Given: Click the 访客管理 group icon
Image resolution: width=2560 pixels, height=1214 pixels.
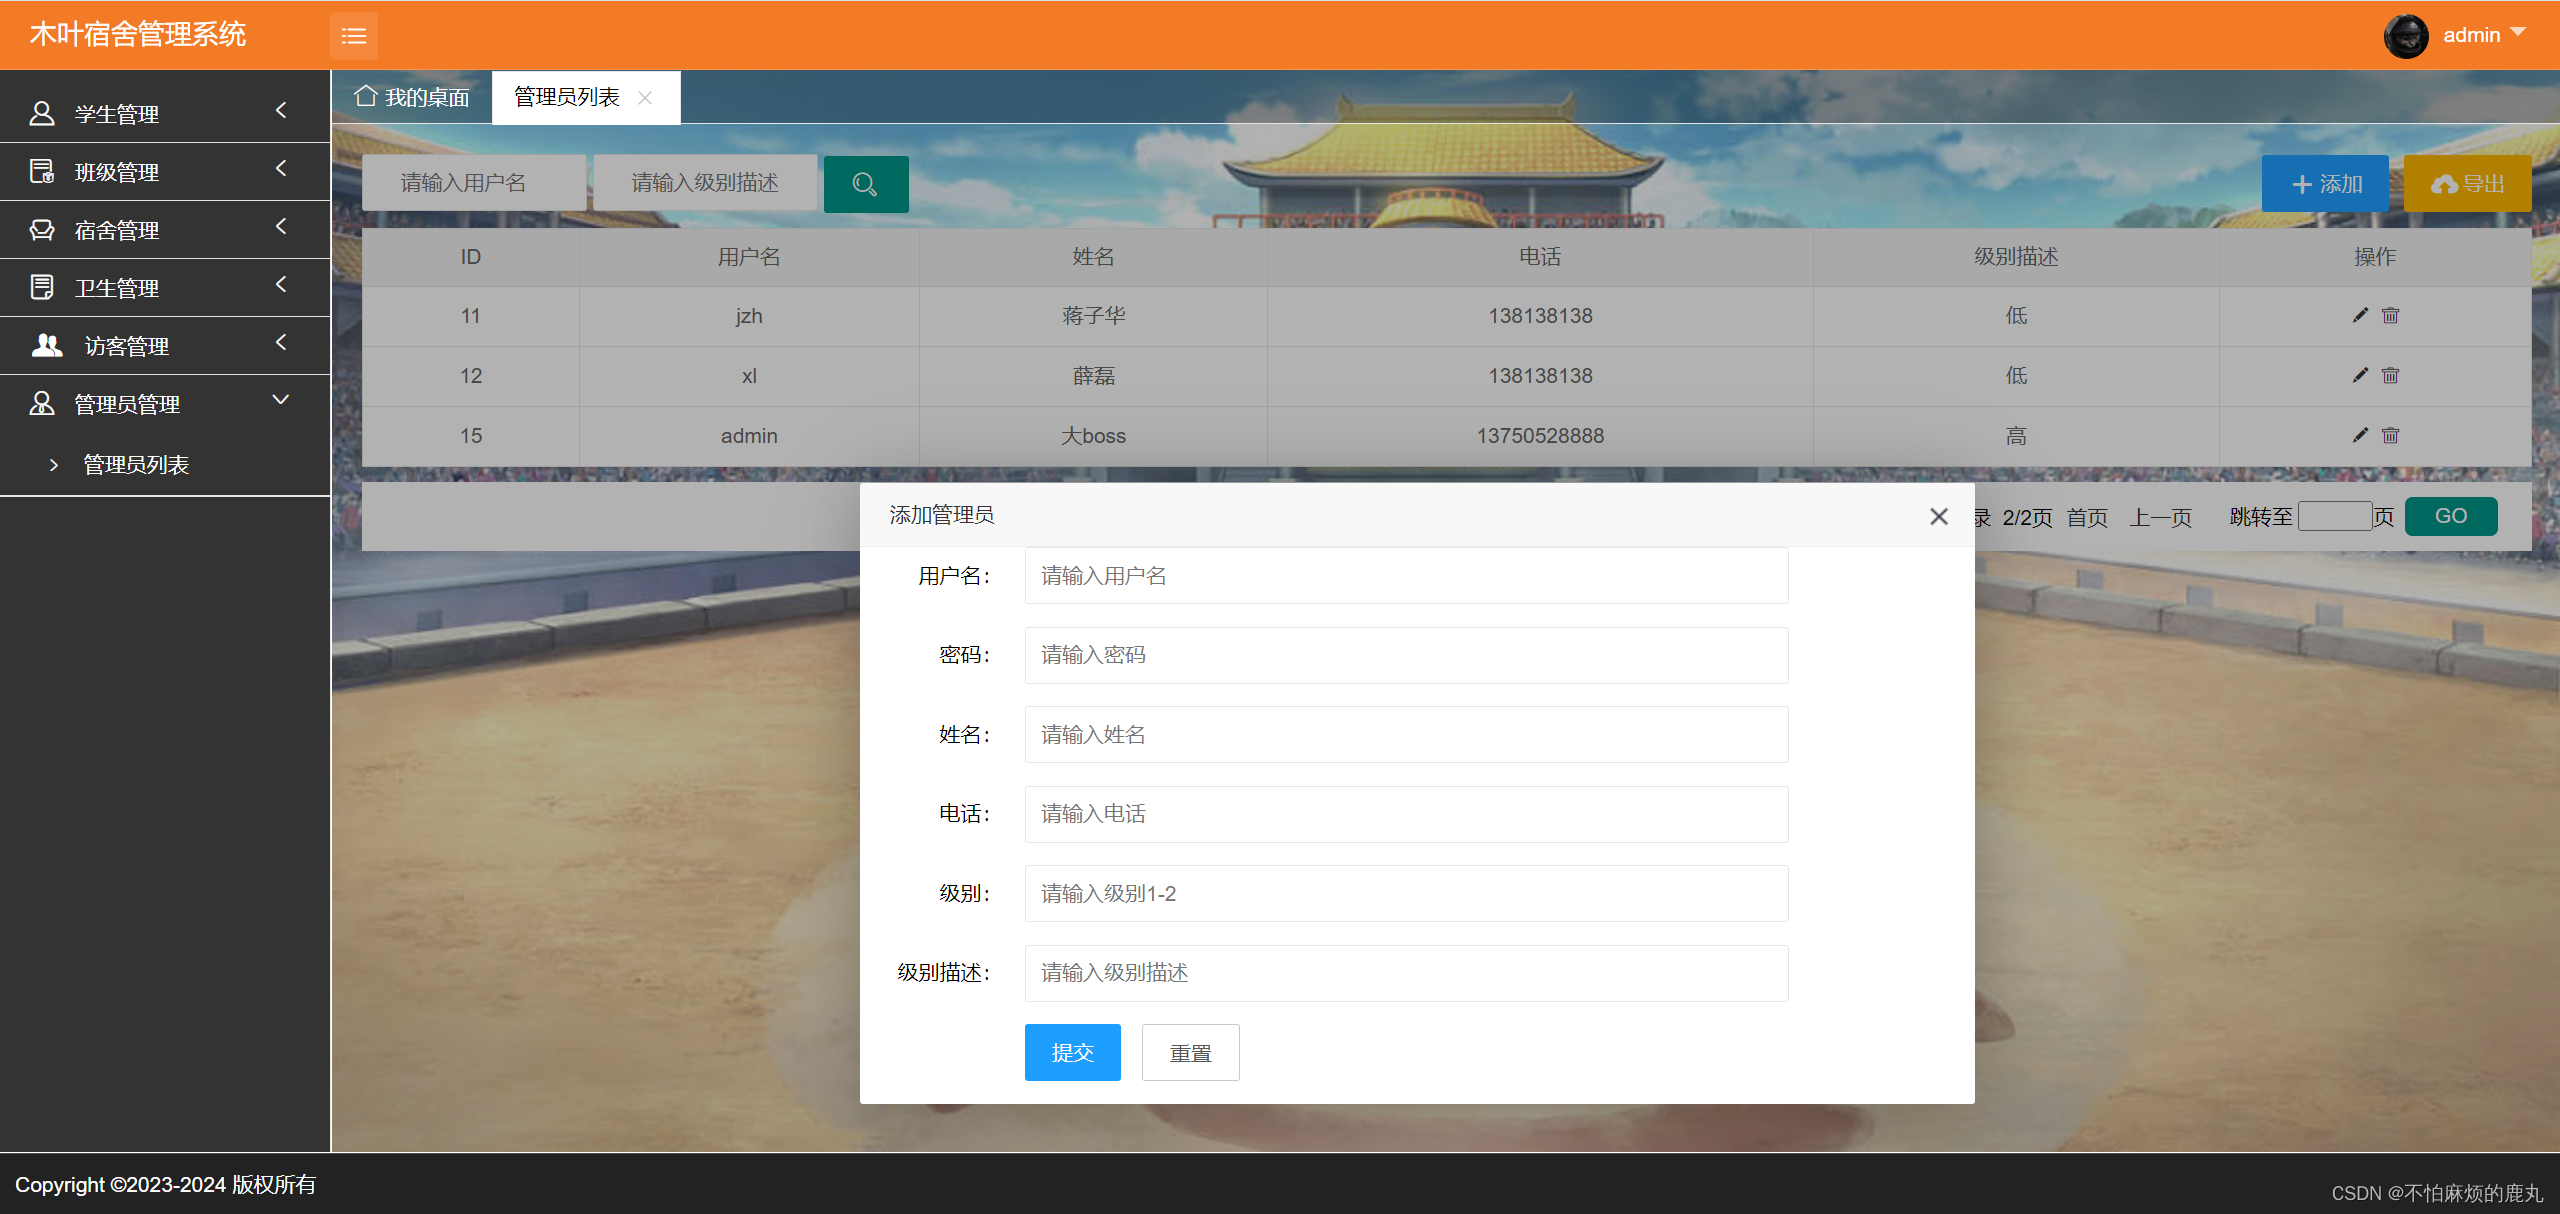Looking at the screenshot, I should point(47,345).
